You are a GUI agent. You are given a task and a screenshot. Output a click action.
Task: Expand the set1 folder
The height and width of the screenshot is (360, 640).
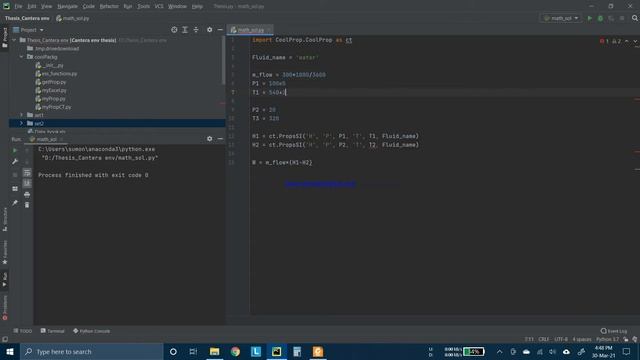(x=22, y=115)
